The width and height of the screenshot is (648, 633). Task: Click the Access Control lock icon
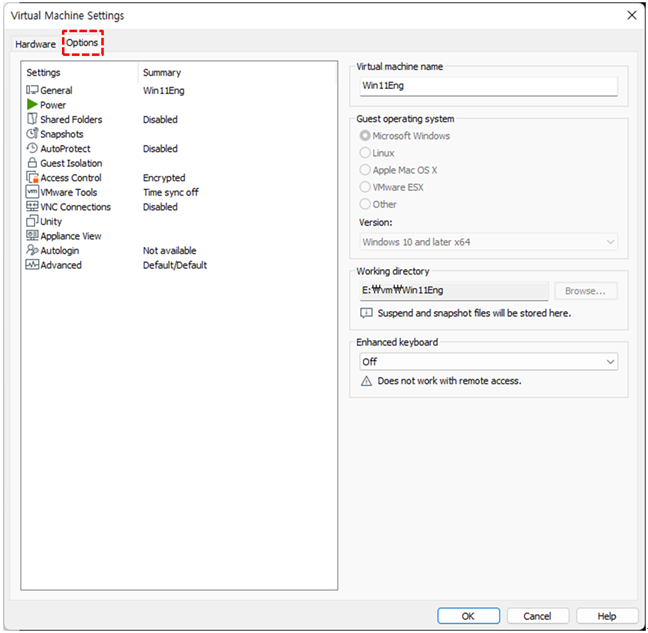tap(32, 177)
